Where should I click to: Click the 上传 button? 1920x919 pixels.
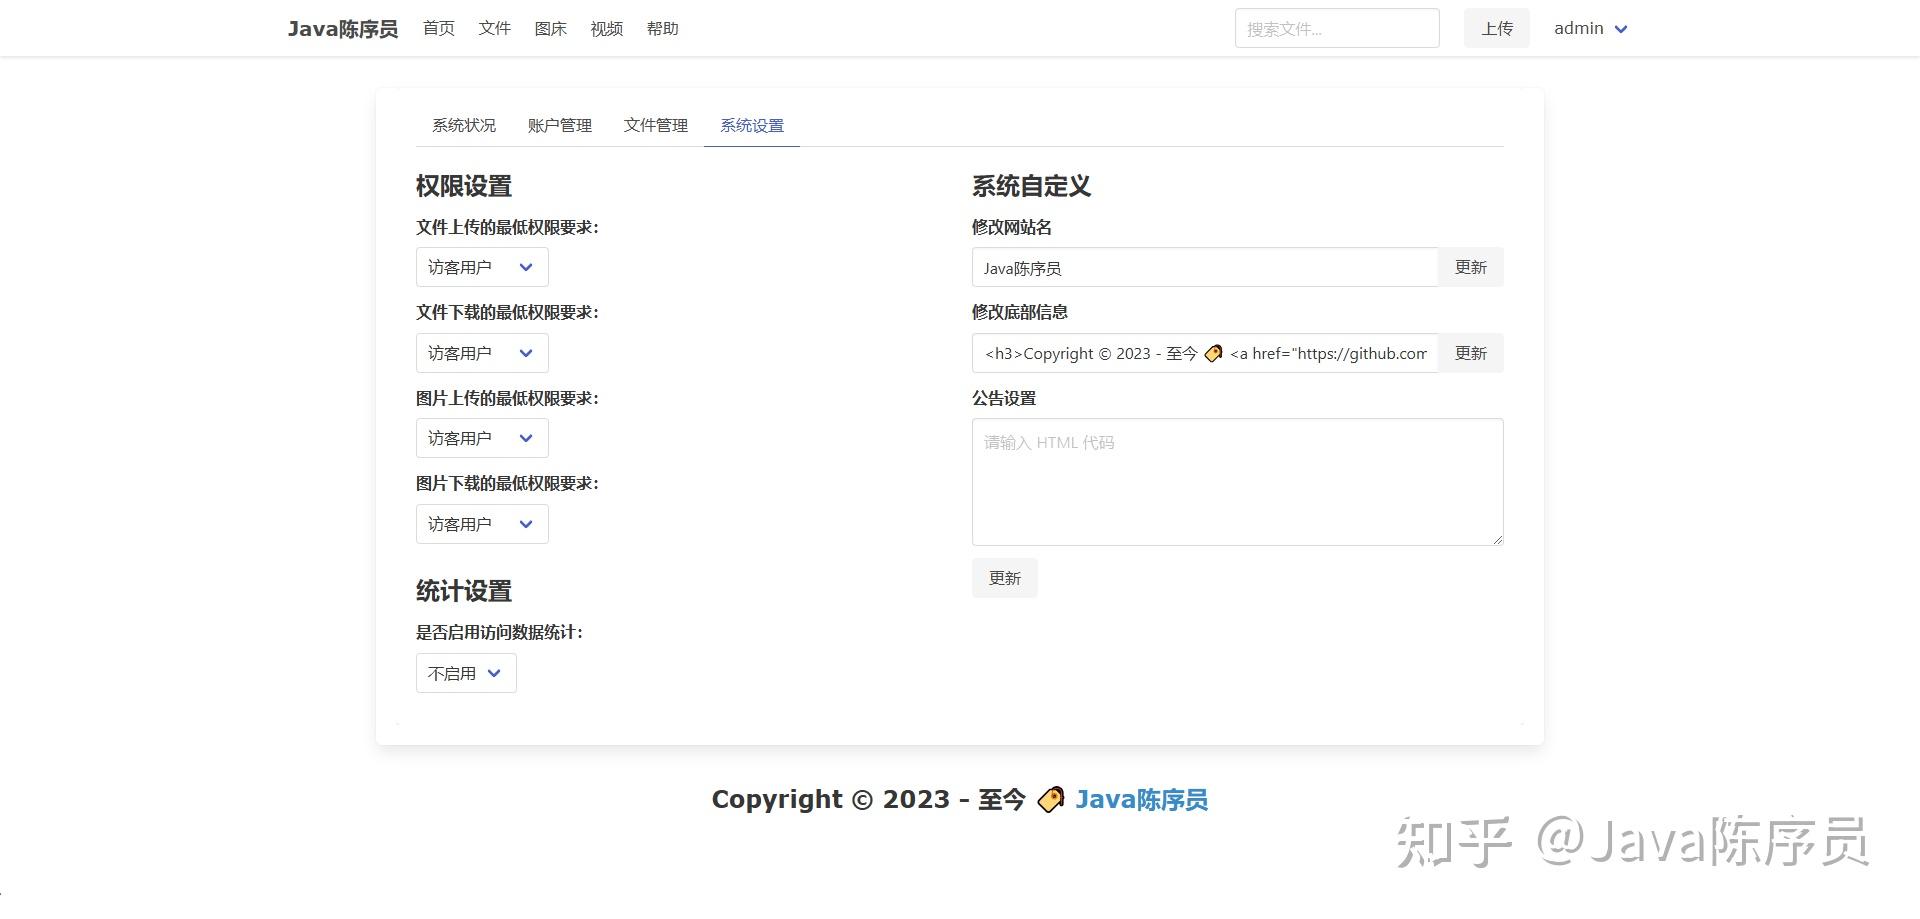tap(1497, 28)
